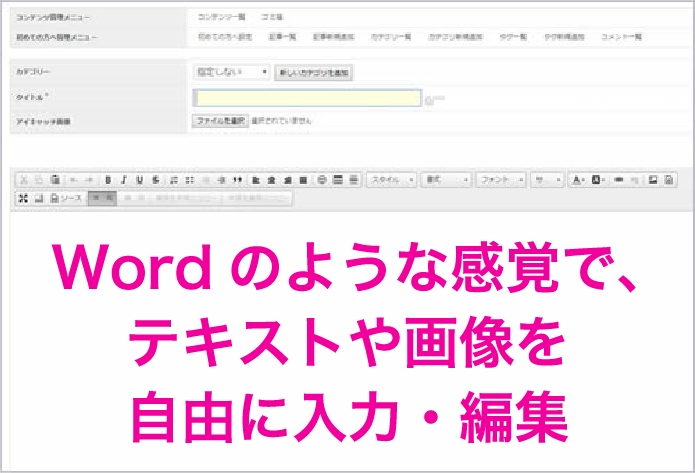Open 記事一覧 menu link
The width and height of the screenshot is (695, 473).
(x=282, y=37)
